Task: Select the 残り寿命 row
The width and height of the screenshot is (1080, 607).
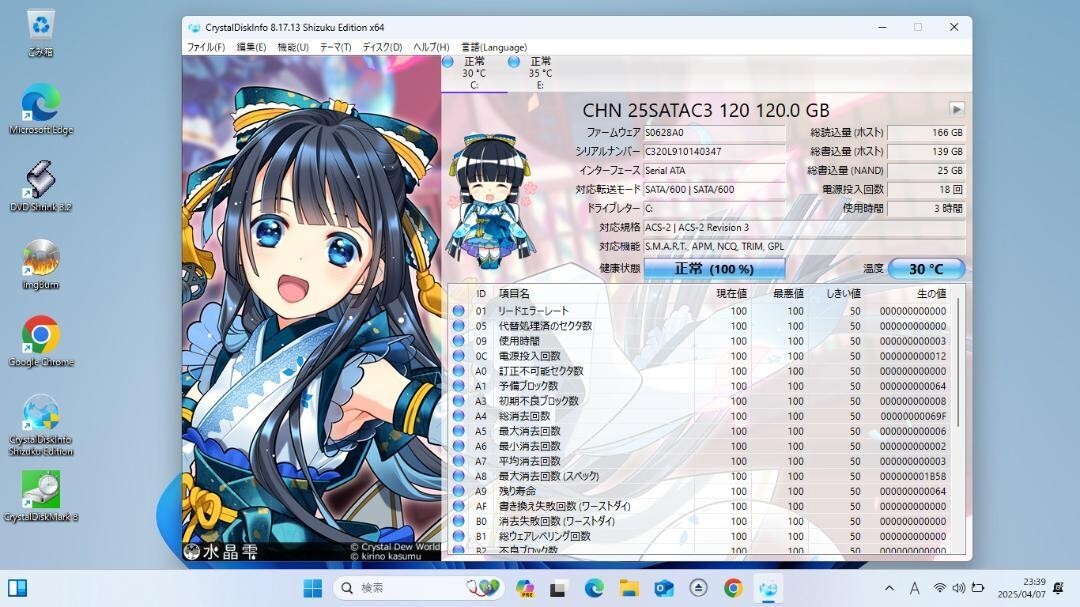Action: [x=700, y=491]
